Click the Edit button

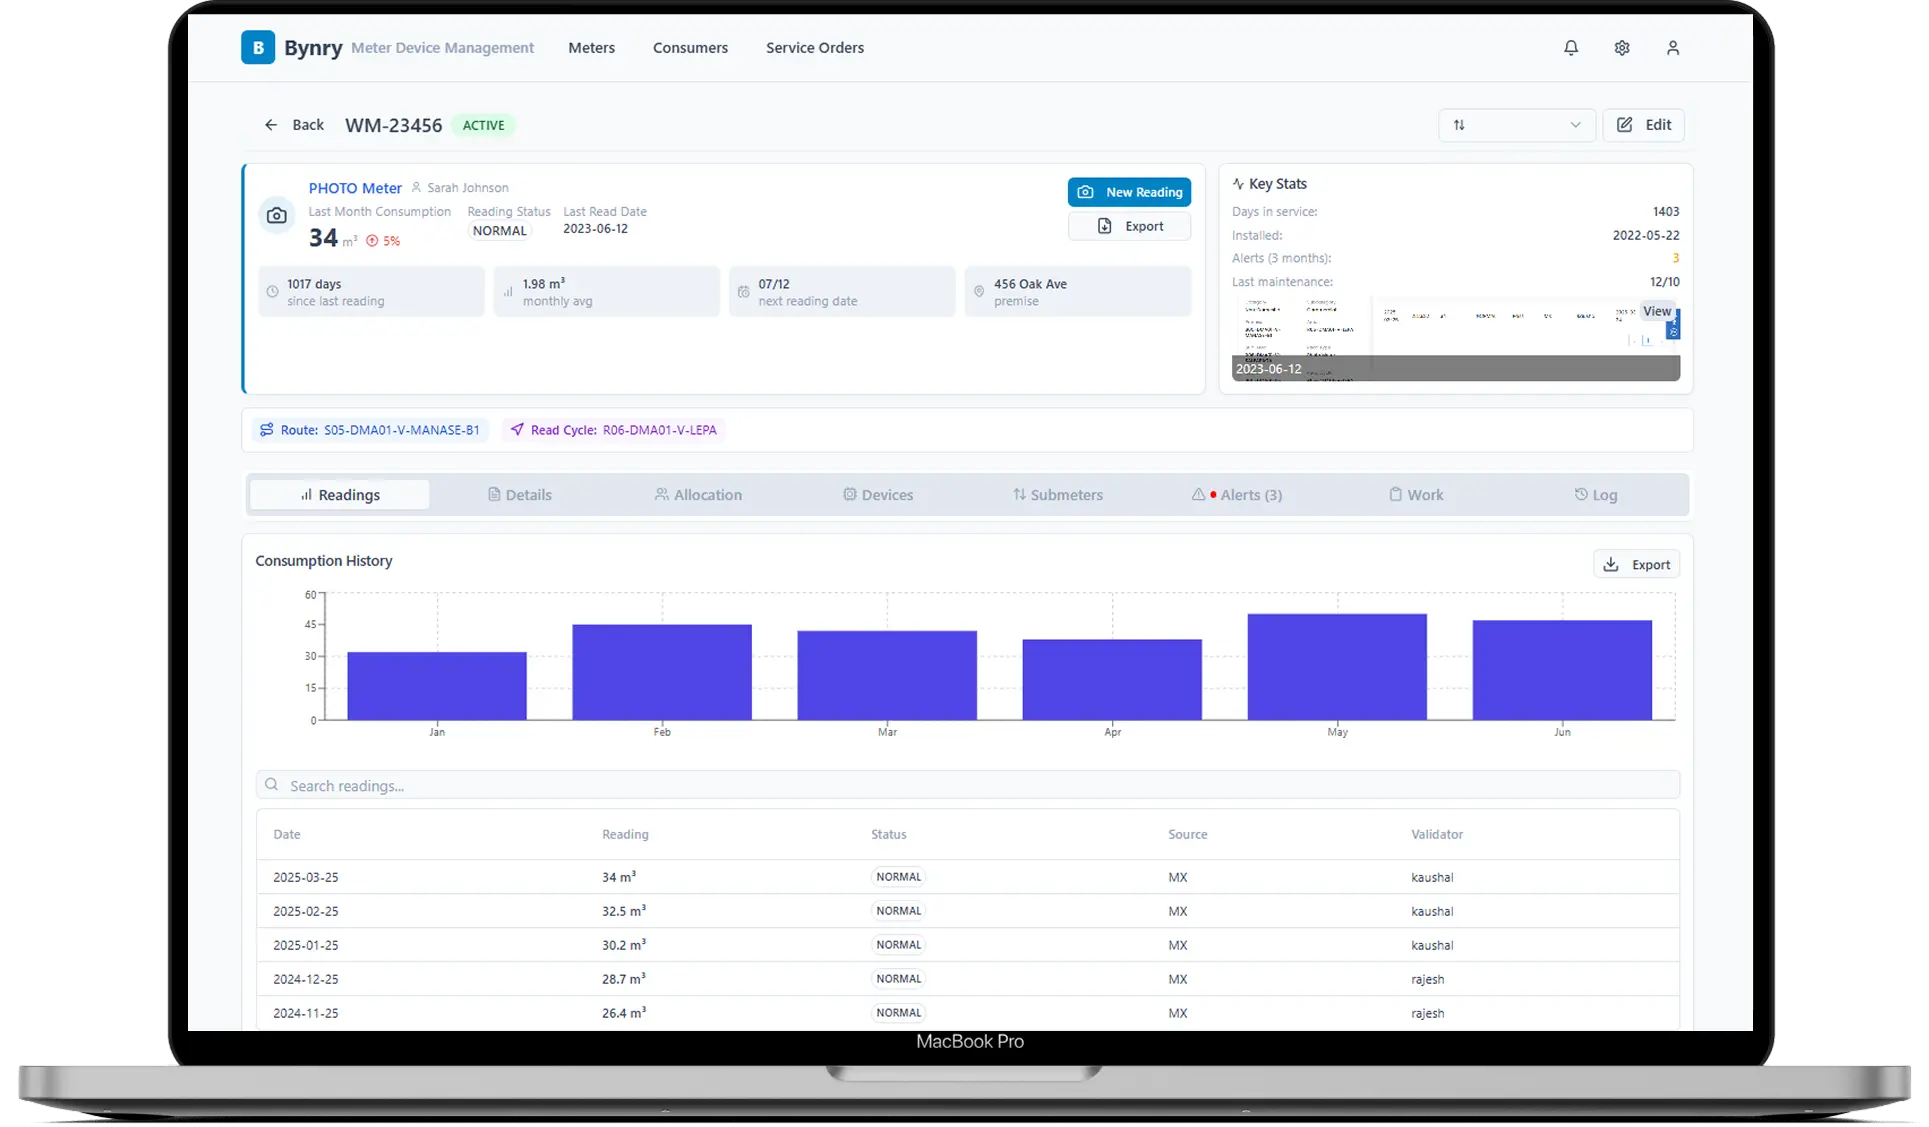click(1643, 125)
